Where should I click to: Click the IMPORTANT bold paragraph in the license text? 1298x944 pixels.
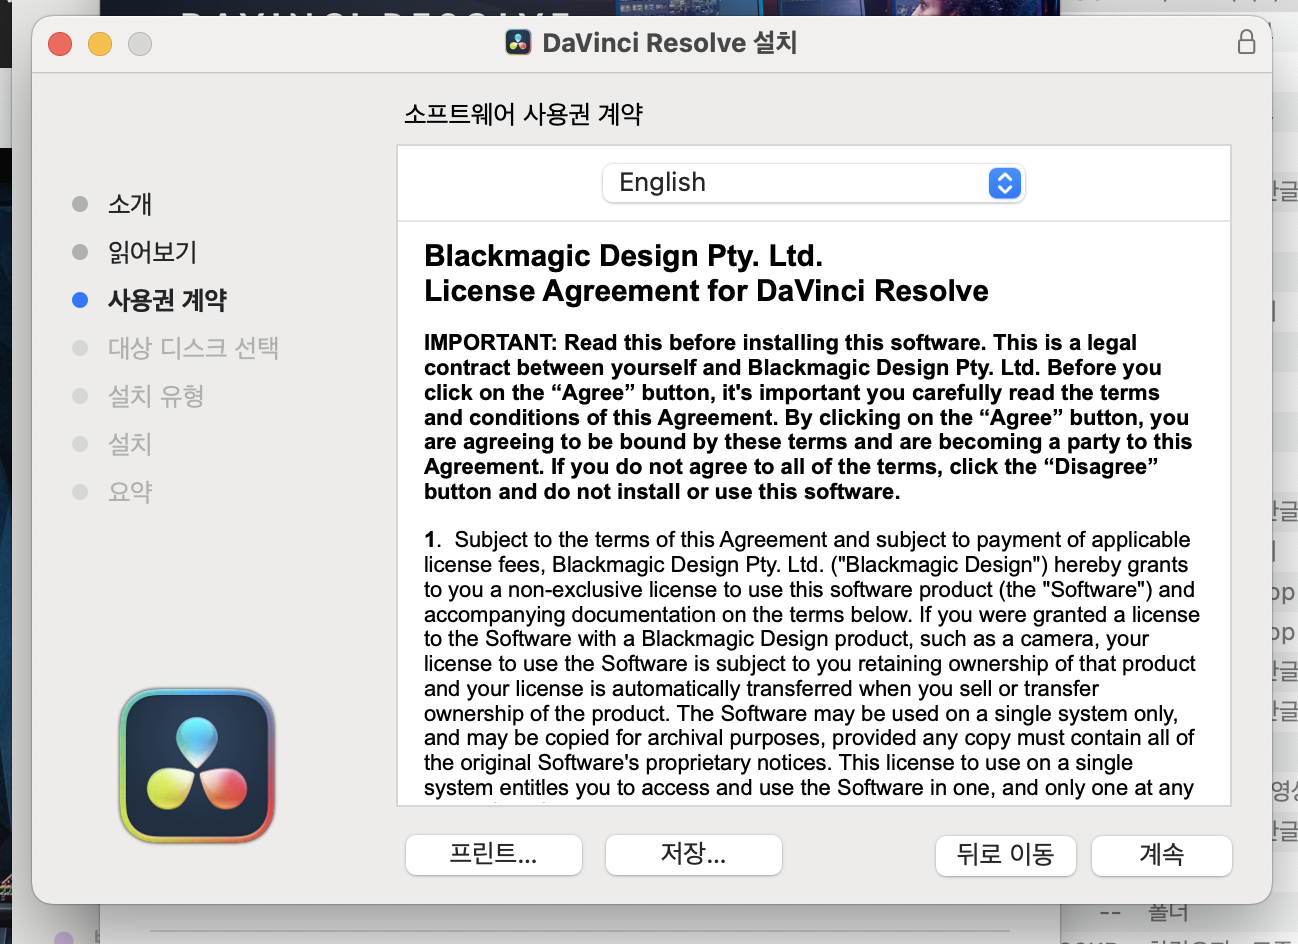[x=808, y=417]
